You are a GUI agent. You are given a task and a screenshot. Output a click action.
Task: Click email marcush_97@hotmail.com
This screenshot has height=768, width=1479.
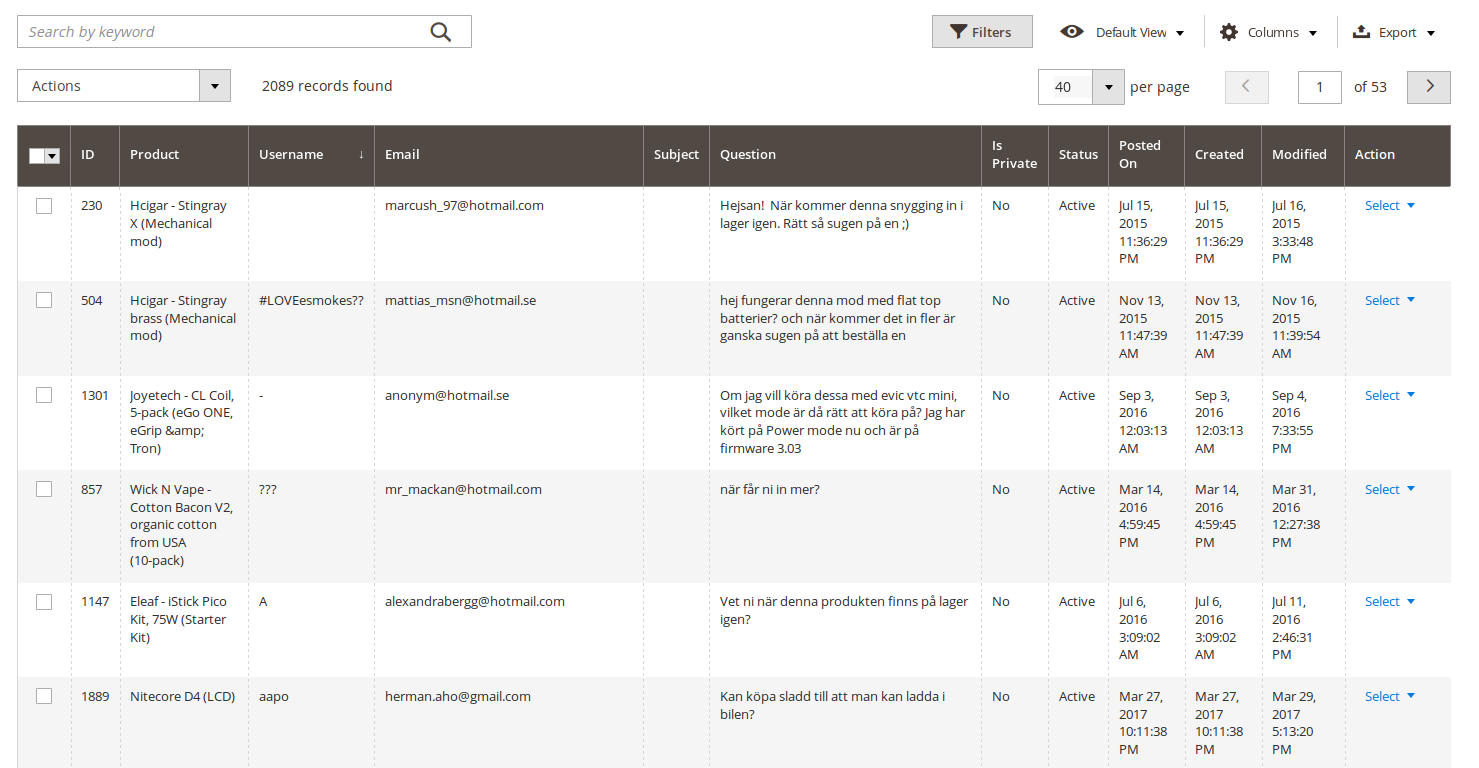[464, 205]
